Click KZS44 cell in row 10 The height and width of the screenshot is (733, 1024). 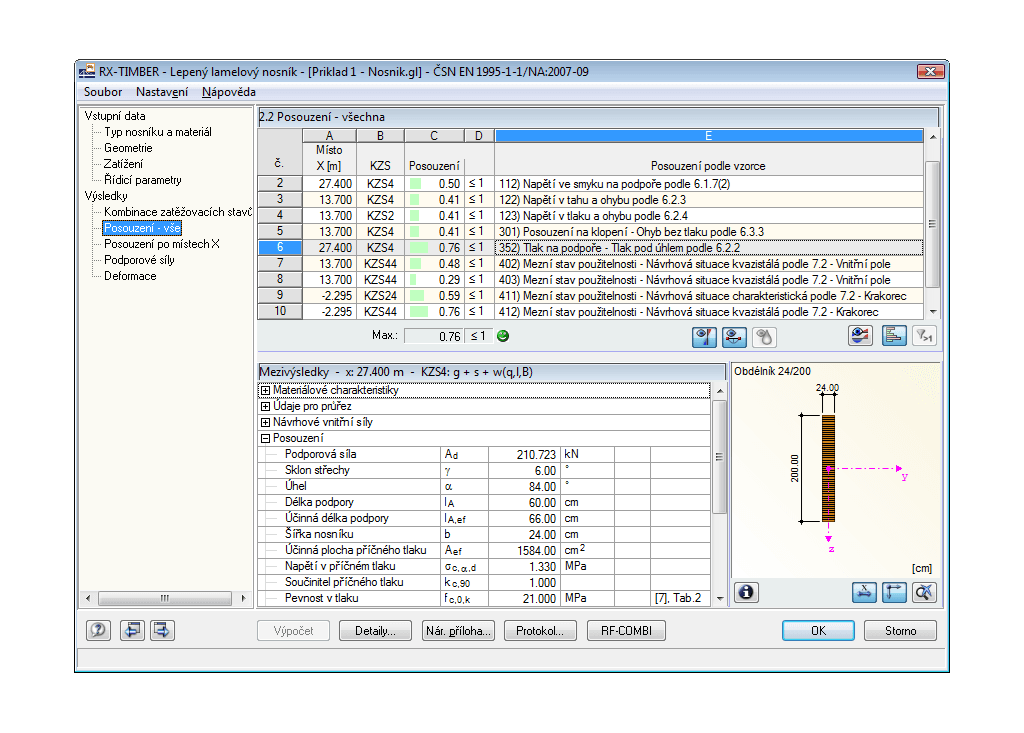point(380,312)
